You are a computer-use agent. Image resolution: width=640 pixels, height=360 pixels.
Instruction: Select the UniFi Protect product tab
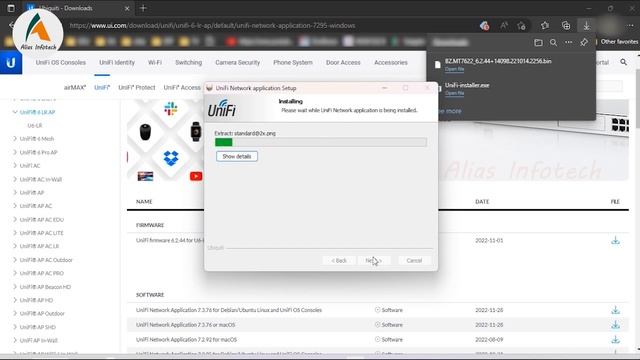[x=137, y=87]
